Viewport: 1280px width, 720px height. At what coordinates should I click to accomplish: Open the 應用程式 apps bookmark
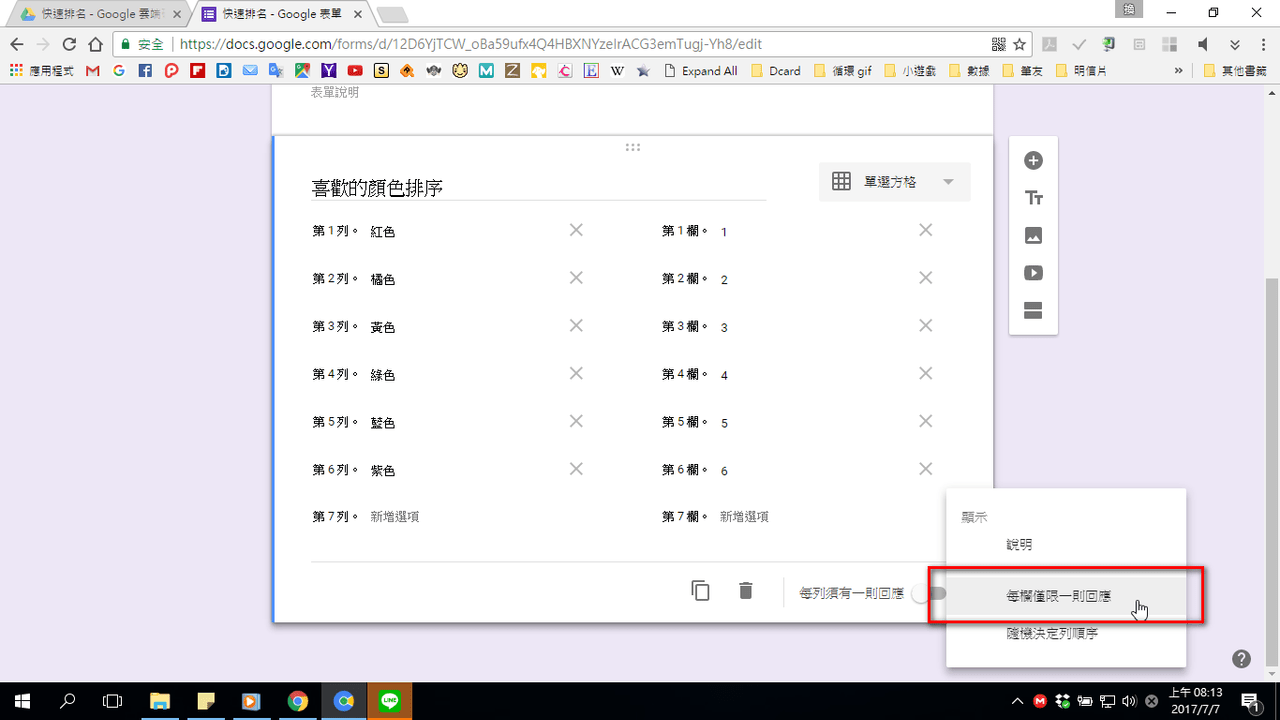41,71
